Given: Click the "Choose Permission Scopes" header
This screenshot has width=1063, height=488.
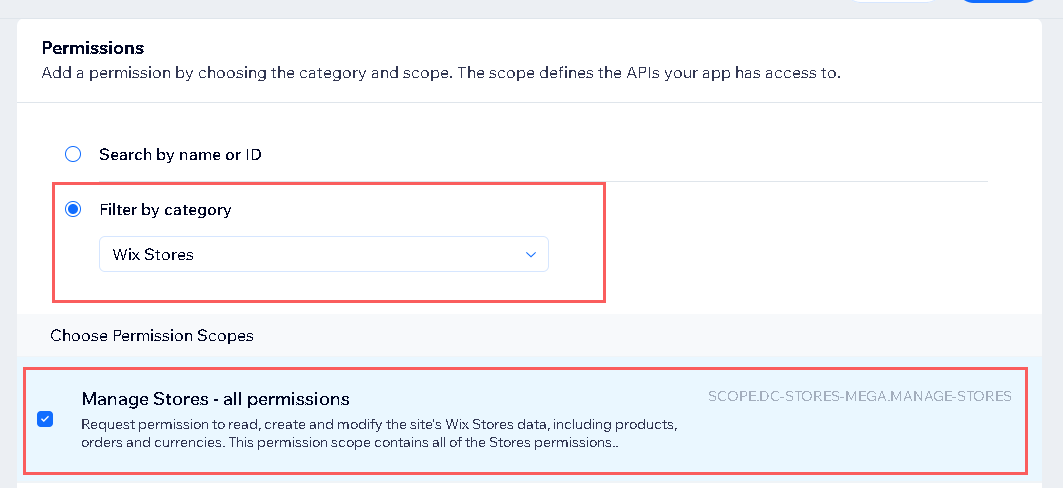Looking at the screenshot, I should click(x=152, y=335).
